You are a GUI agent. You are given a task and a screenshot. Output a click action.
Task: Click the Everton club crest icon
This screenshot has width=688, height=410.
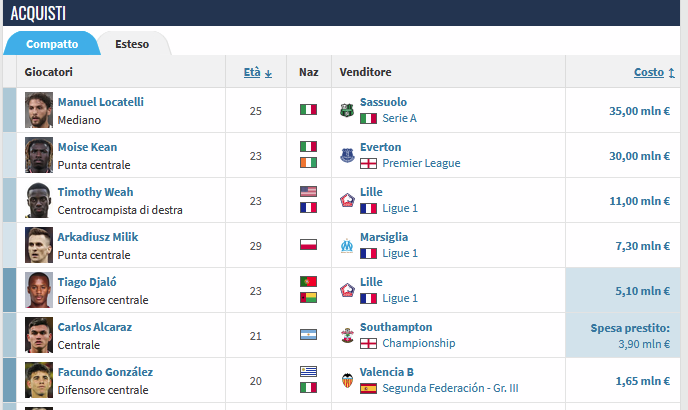[347, 155]
